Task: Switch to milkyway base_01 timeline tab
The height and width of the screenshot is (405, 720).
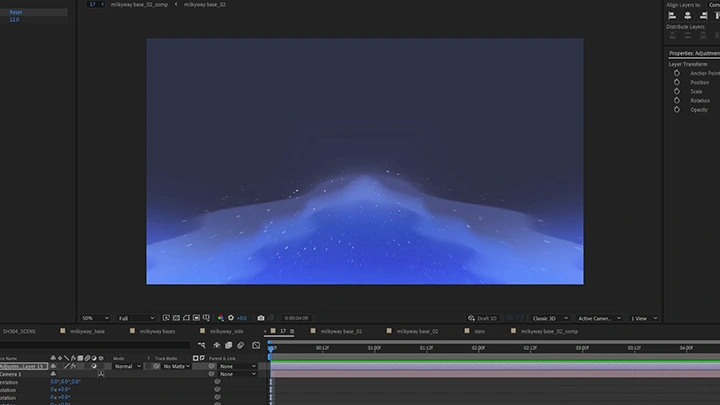Action: click(341, 331)
